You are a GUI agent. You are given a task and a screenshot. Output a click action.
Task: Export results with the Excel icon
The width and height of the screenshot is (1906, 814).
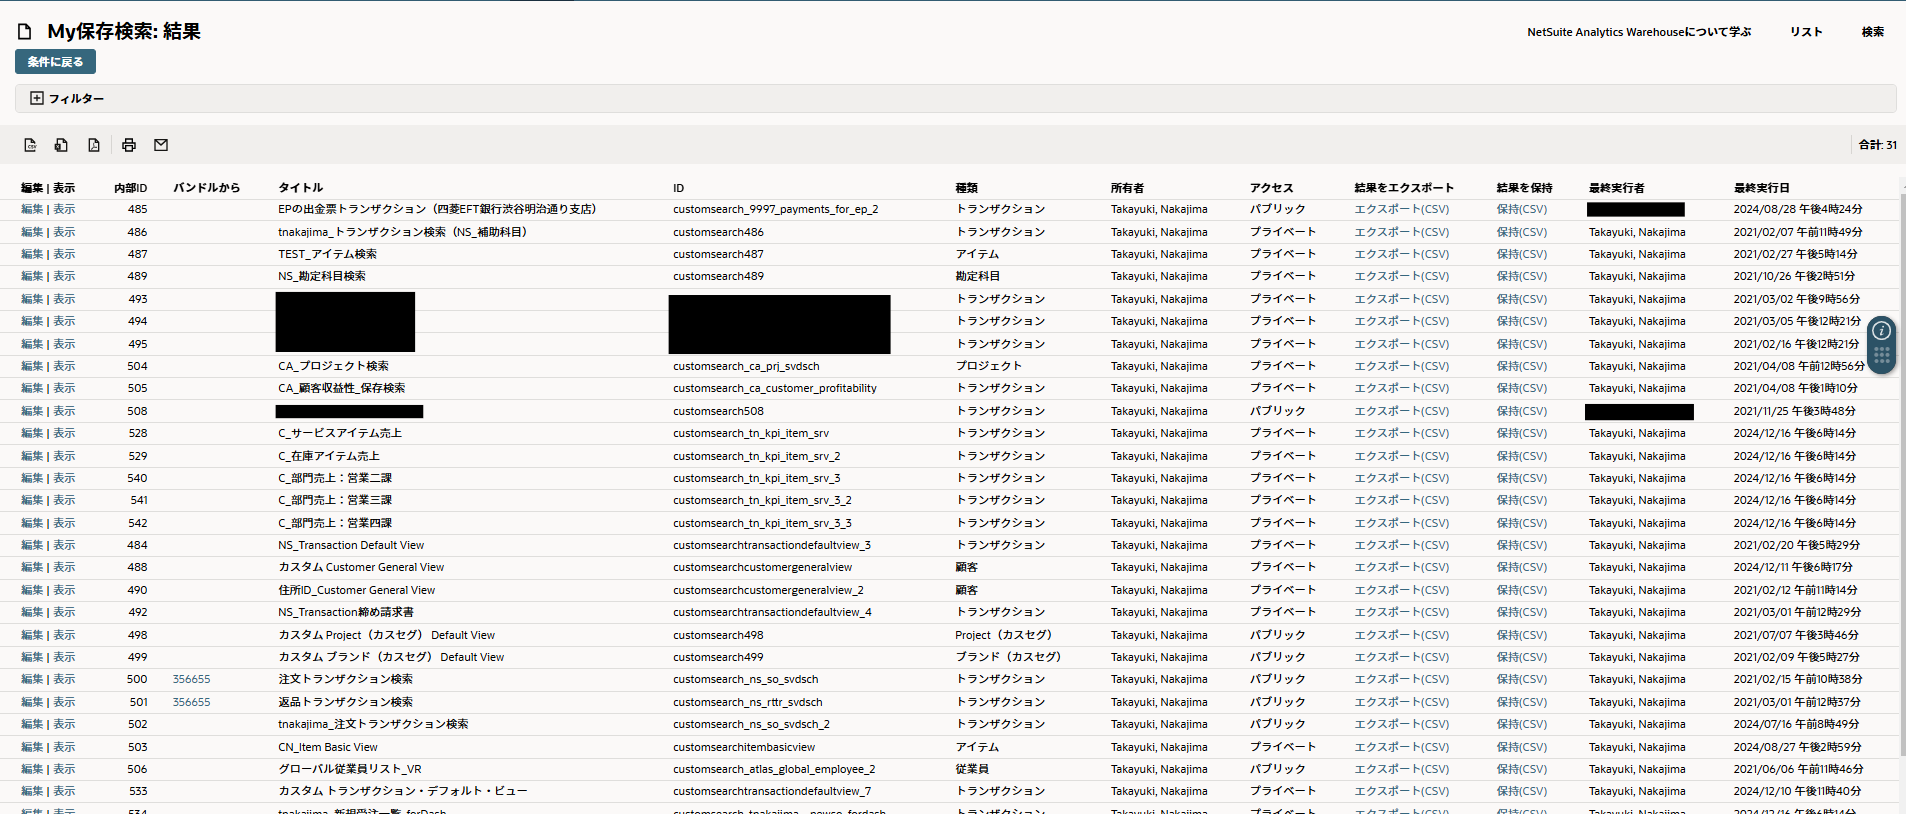[62, 145]
